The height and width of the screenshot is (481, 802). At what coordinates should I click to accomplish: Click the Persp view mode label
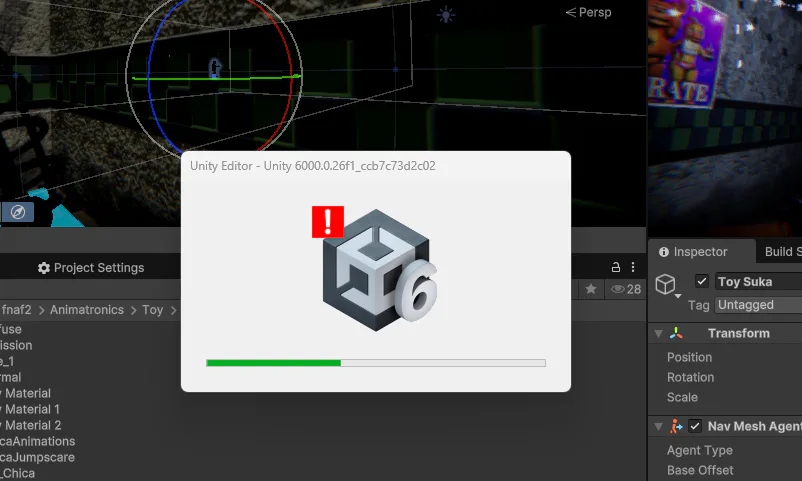pos(588,12)
